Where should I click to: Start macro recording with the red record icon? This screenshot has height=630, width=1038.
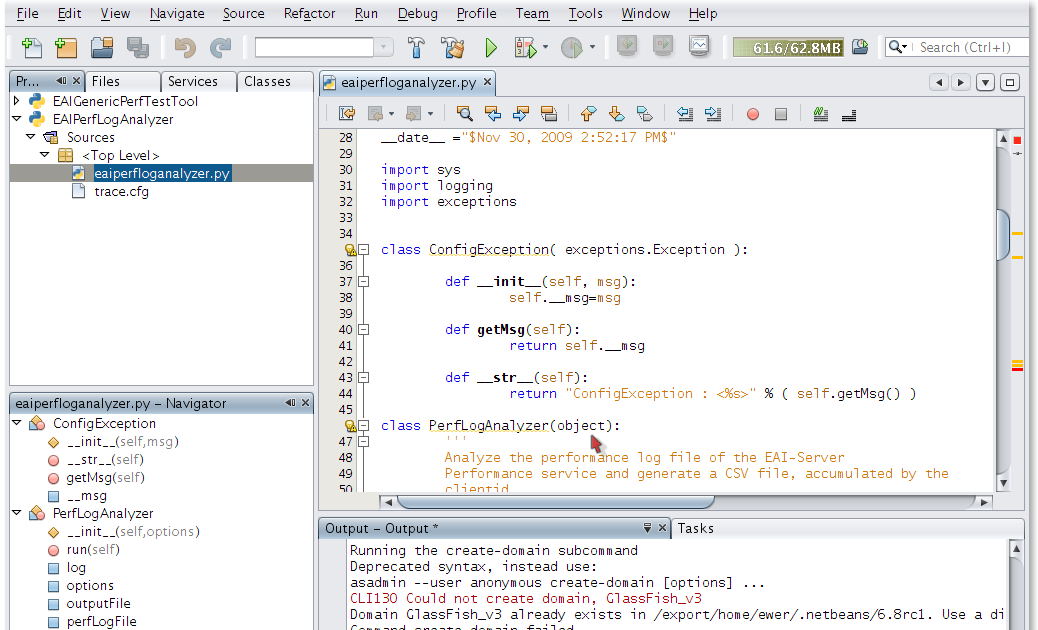[752, 113]
